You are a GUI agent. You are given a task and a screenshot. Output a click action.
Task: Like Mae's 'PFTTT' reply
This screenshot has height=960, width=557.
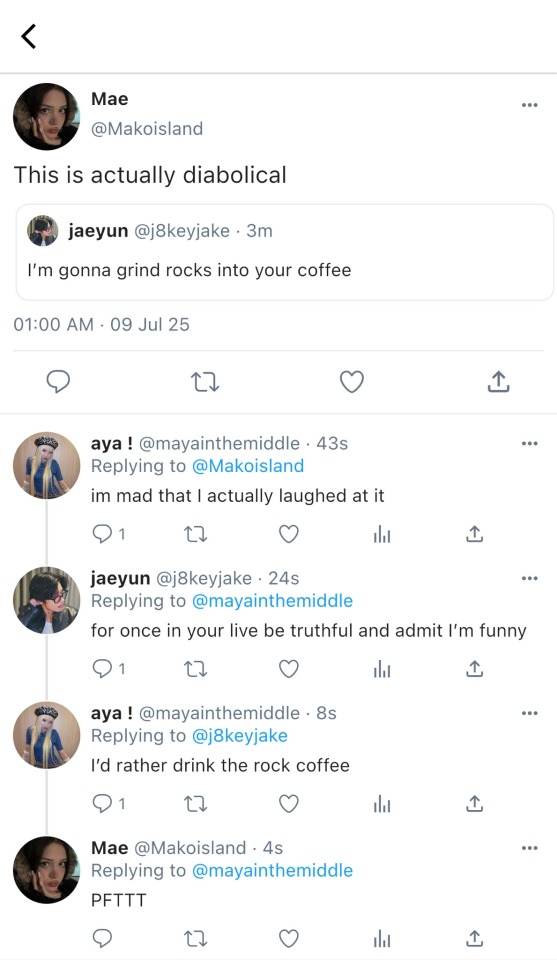pos(289,939)
